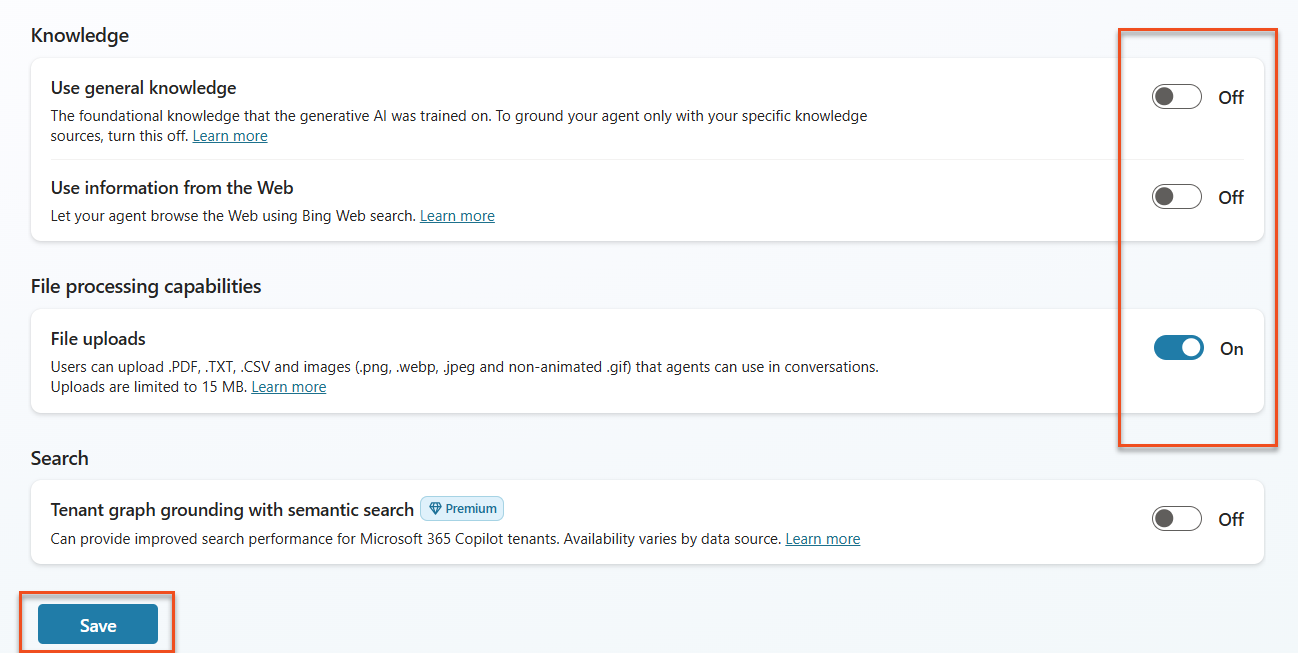Image resolution: width=1298 pixels, height=653 pixels.
Task: Open Learn more about tenant graph grounding
Action: [822, 538]
